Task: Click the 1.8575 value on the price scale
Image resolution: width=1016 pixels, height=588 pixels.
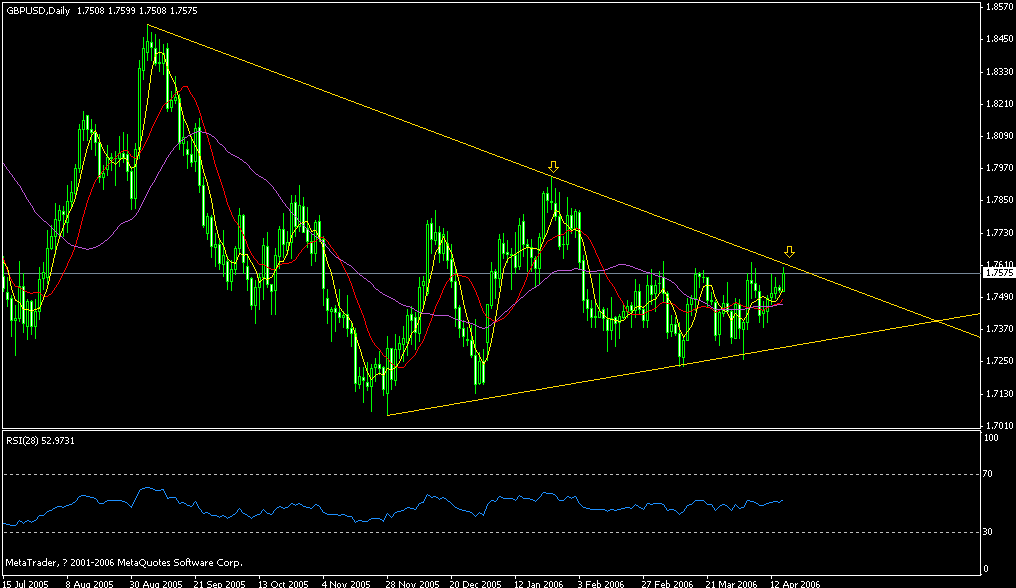Action: click(x=998, y=8)
